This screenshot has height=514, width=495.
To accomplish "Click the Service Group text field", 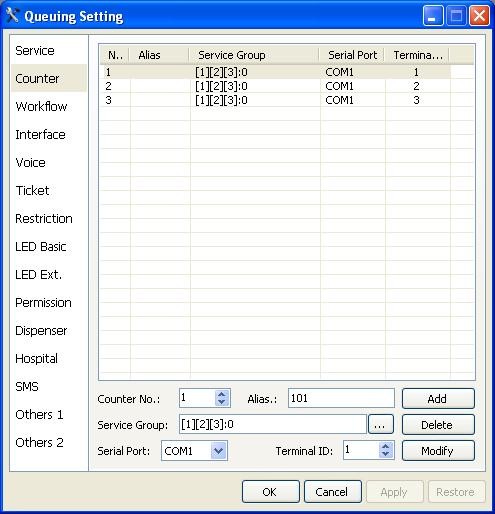I will [x=273, y=424].
